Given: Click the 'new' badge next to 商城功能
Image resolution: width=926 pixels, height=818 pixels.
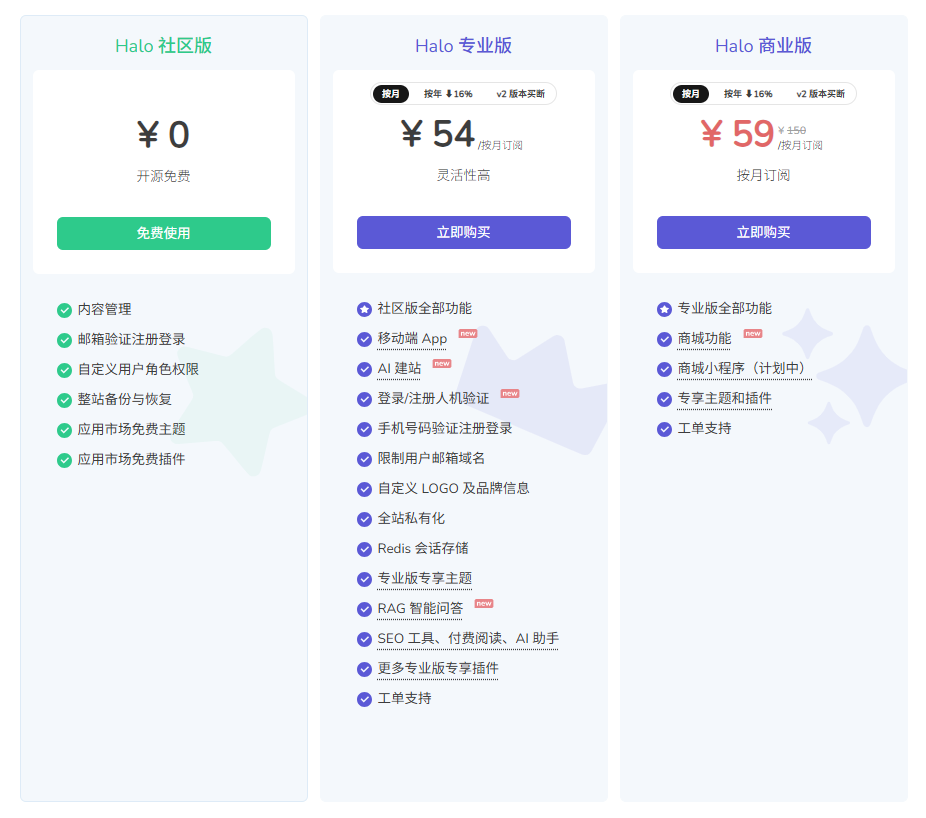Looking at the screenshot, I should click(752, 334).
